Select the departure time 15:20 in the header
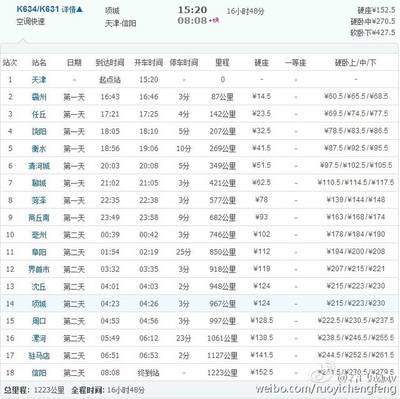 pyautogui.click(x=192, y=10)
